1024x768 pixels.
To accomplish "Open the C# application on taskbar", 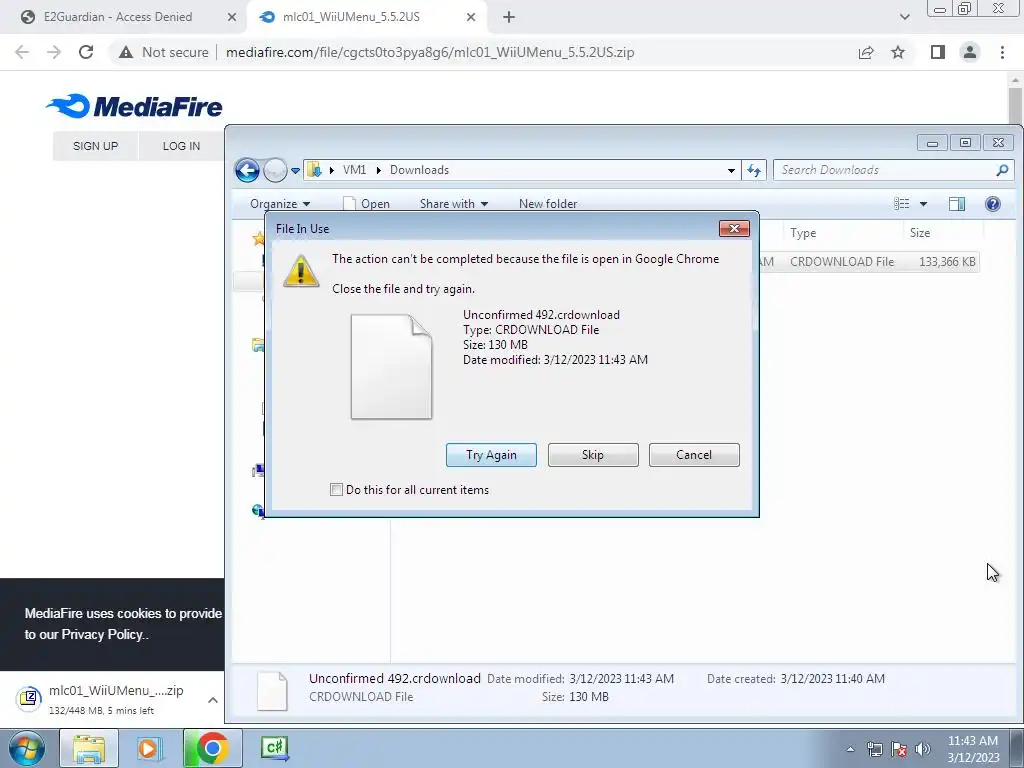I will 274,748.
